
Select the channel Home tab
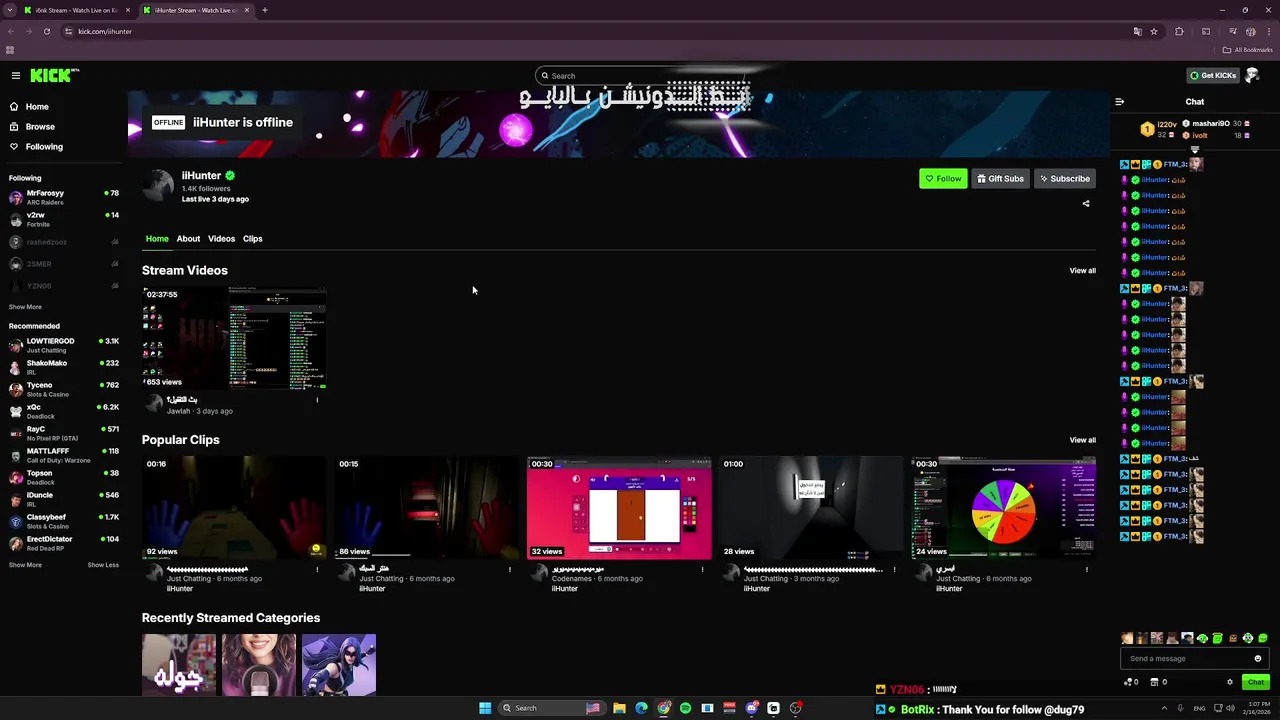click(x=157, y=239)
